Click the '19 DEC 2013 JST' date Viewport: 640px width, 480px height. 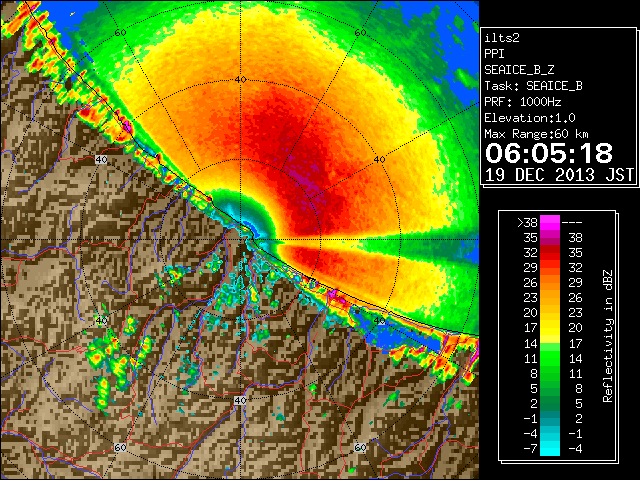tap(559, 175)
